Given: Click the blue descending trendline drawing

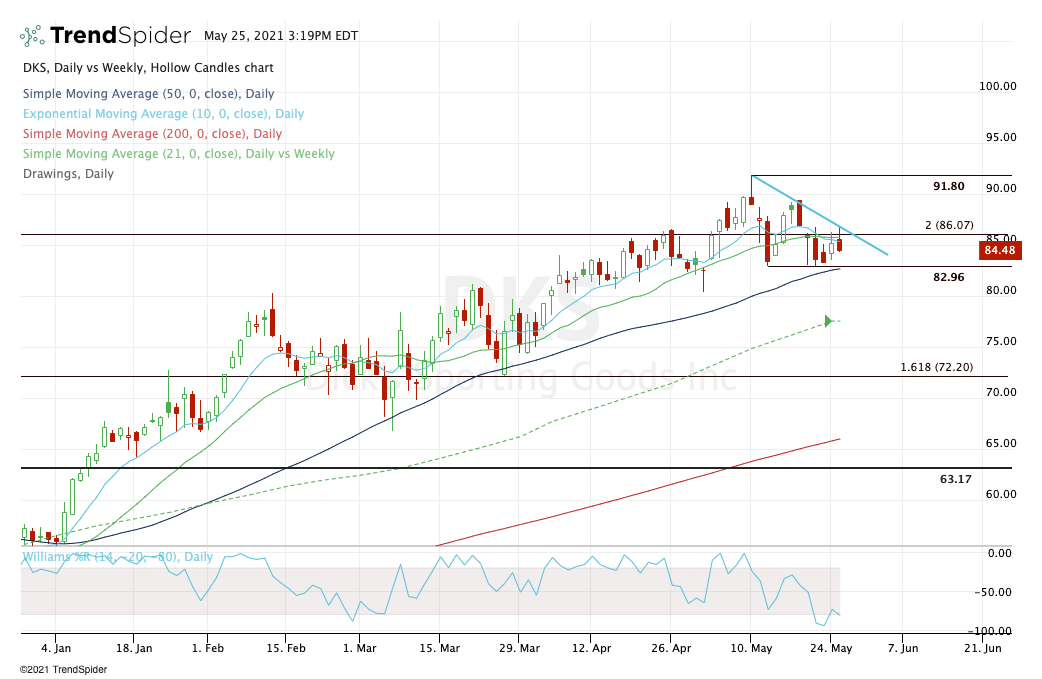Looking at the screenshot, I should (820, 215).
